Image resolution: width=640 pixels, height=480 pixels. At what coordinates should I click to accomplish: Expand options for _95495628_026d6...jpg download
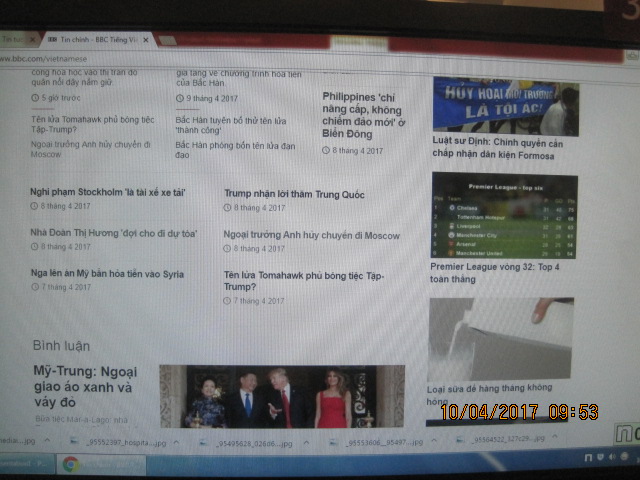[x=306, y=442]
